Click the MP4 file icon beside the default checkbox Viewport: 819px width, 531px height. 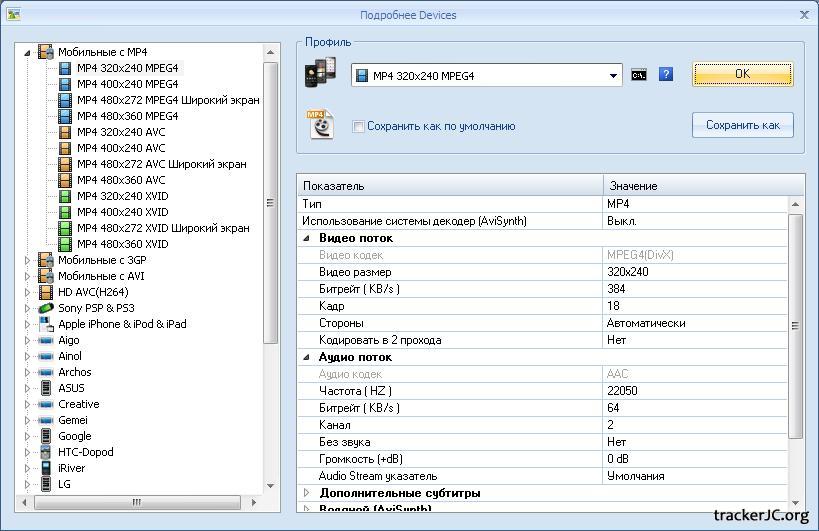320,125
